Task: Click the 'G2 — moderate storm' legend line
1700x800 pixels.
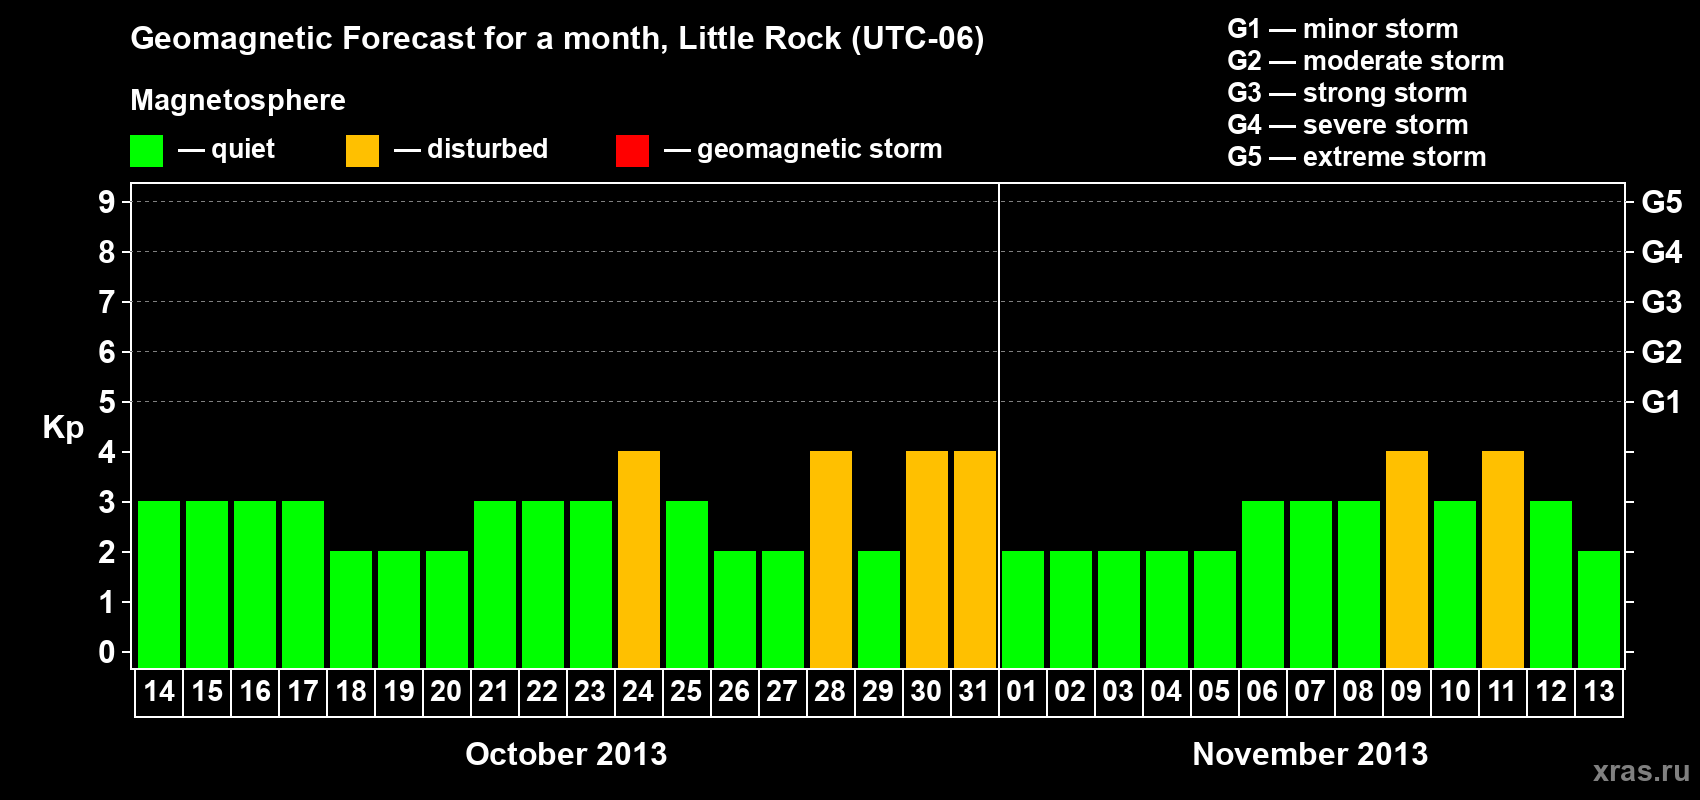Action: click(x=1366, y=61)
